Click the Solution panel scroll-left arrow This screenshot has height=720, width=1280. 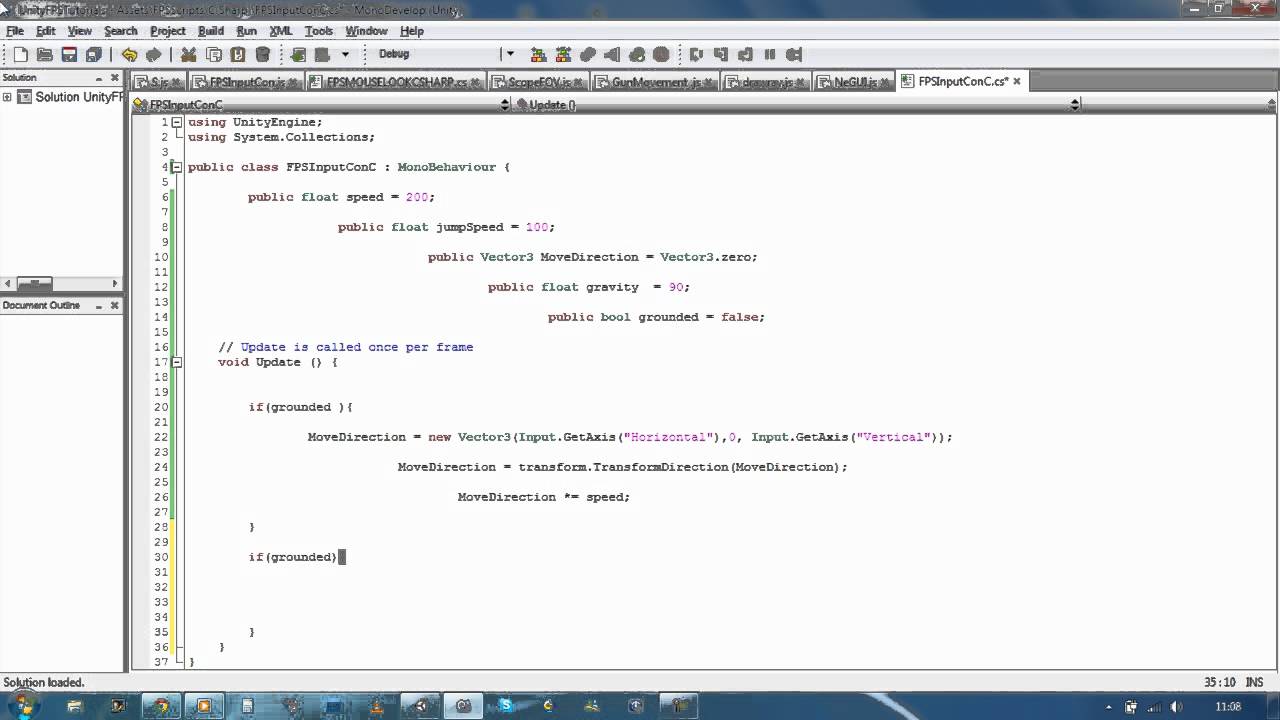point(8,284)
